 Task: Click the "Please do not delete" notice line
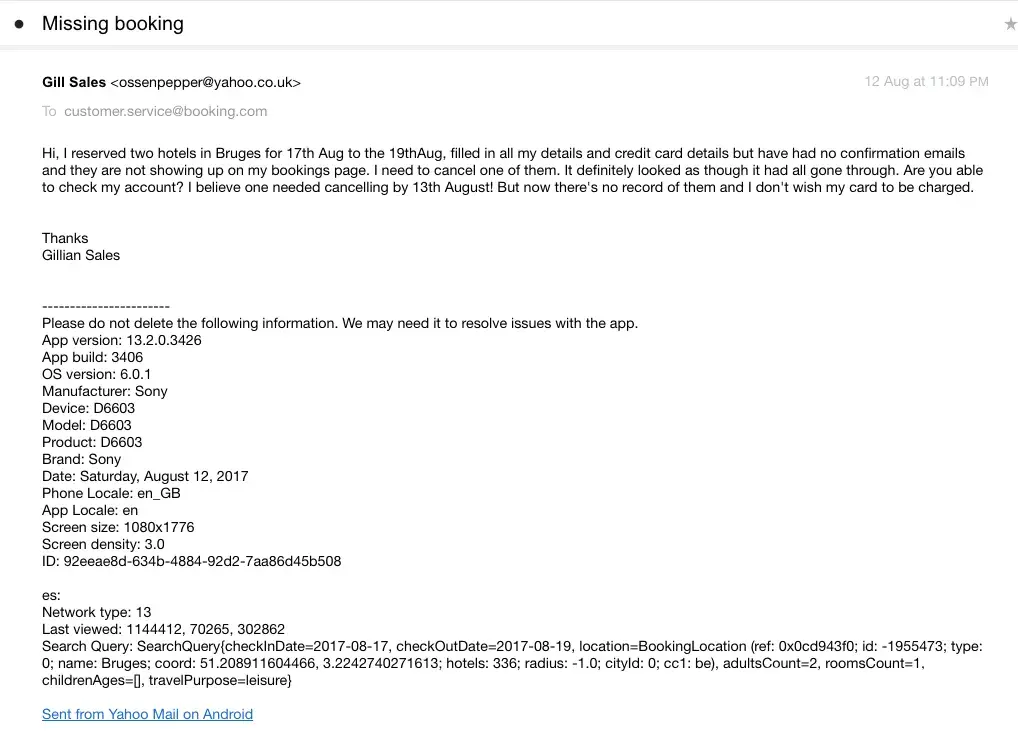tap(340, 323)
